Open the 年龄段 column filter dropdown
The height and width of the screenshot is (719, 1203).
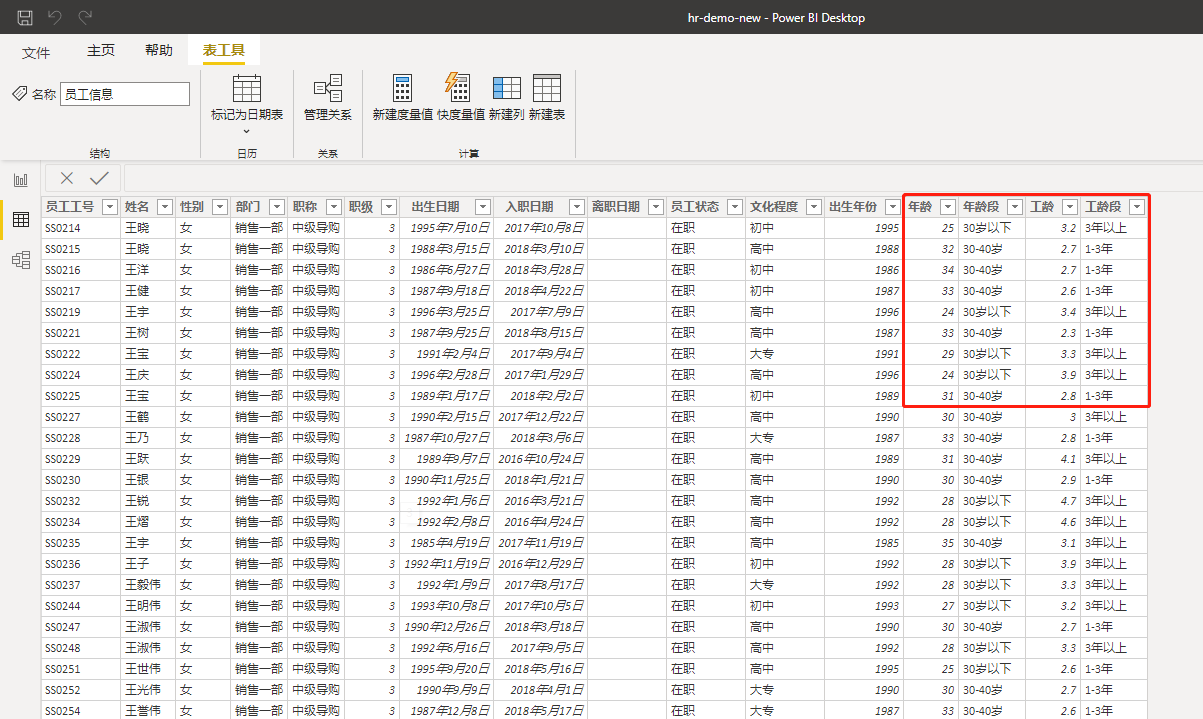tap(1014, 207)
